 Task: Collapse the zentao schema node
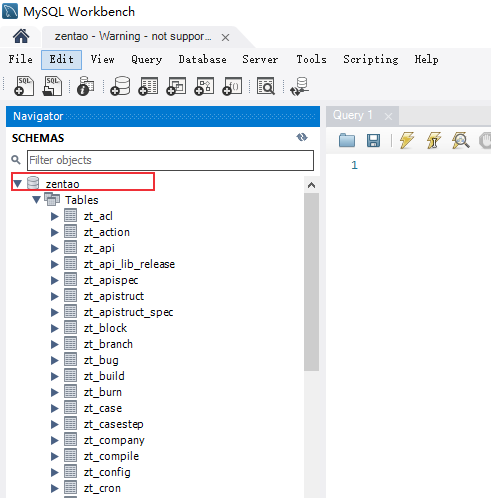(x=18, y=183)
